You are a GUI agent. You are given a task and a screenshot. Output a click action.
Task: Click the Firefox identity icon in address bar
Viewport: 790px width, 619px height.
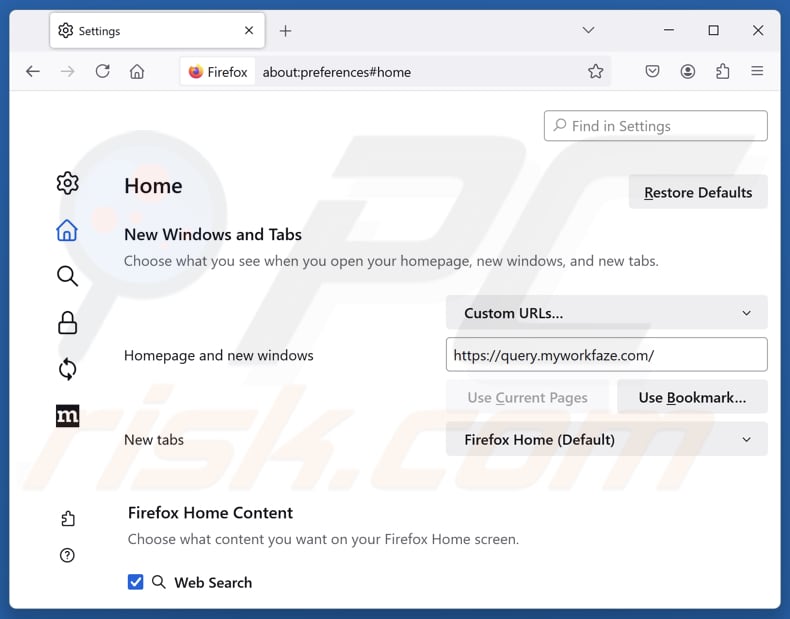click(x=218, y=72)
